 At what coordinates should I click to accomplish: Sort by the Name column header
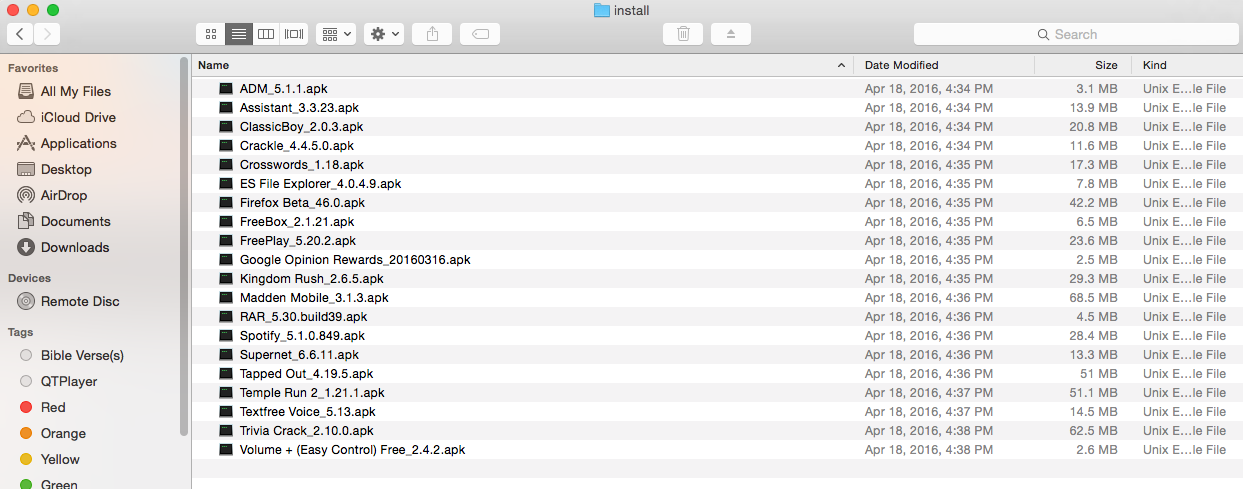[x=522, y=65]
